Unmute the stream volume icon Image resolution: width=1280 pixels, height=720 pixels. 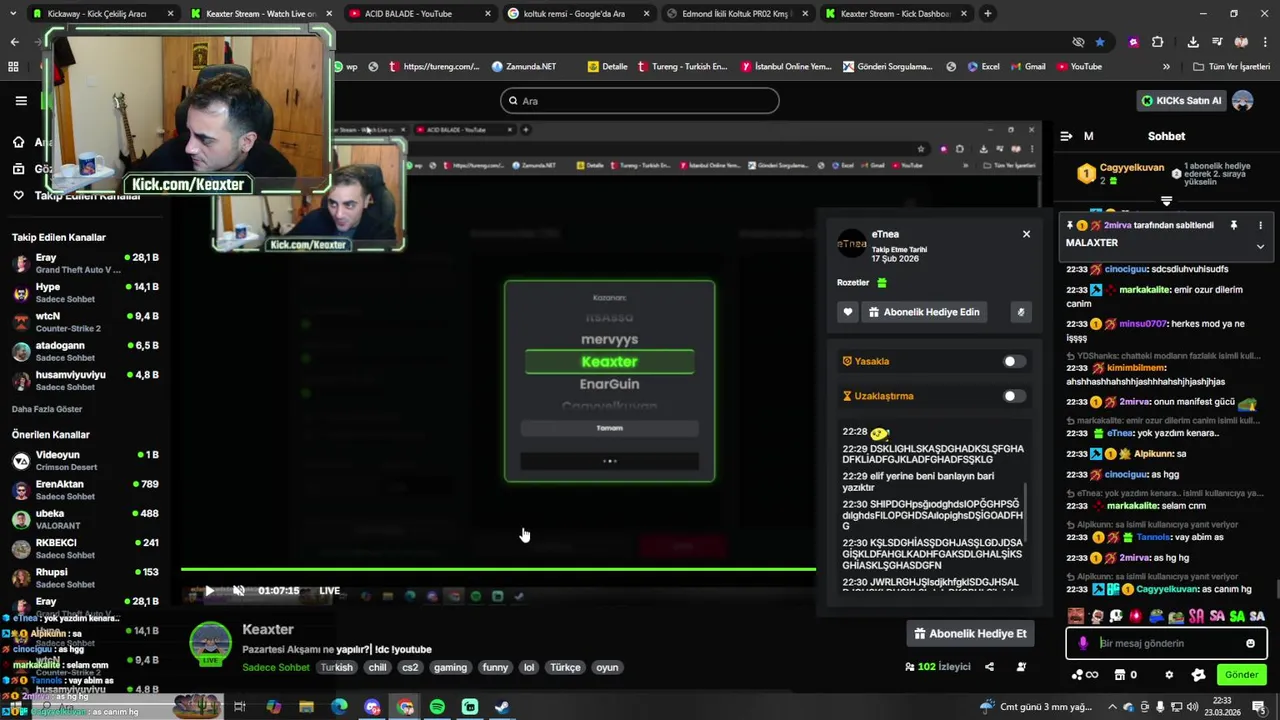pos(238,590)
